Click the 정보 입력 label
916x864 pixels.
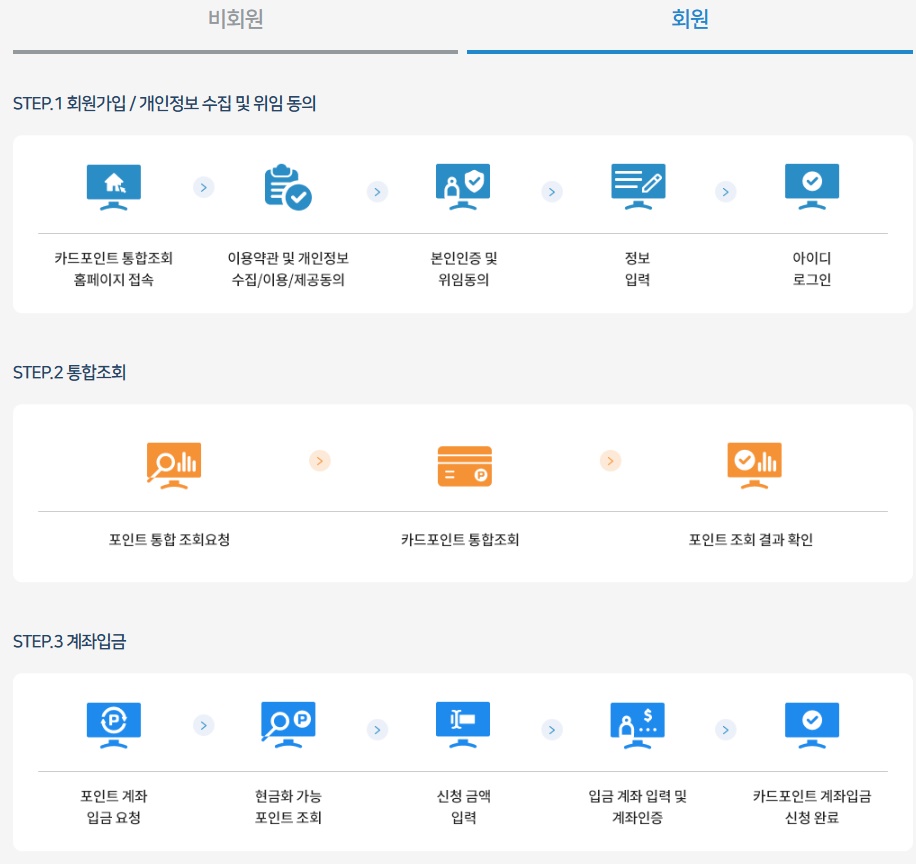637,269
